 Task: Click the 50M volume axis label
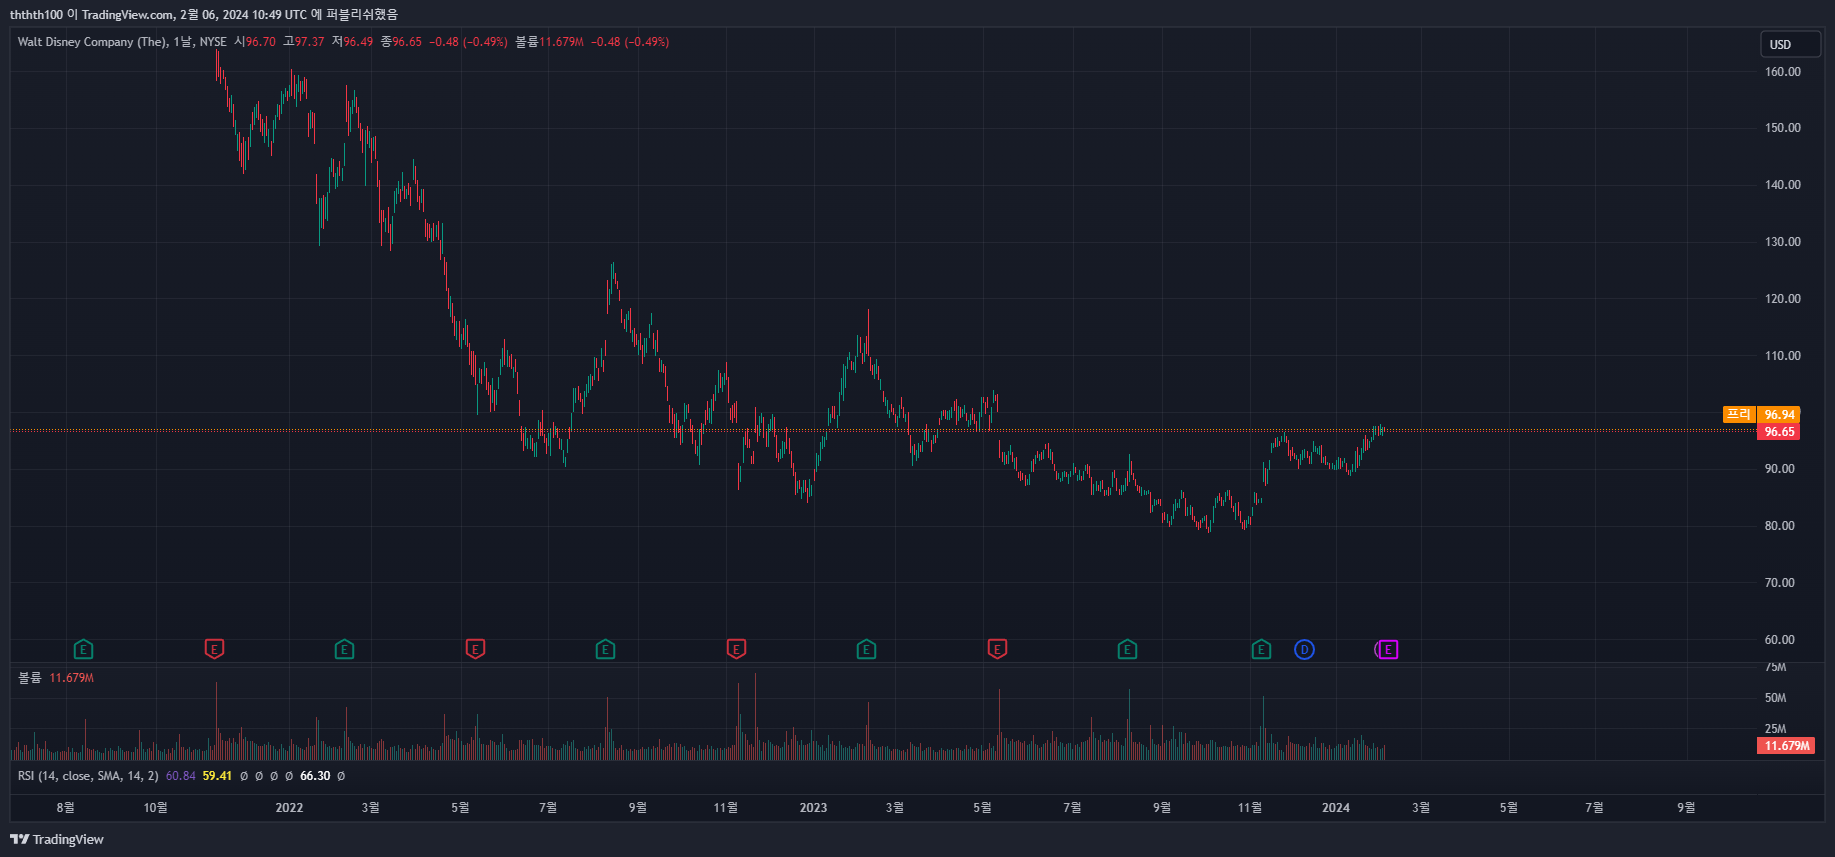point(1775,698)
